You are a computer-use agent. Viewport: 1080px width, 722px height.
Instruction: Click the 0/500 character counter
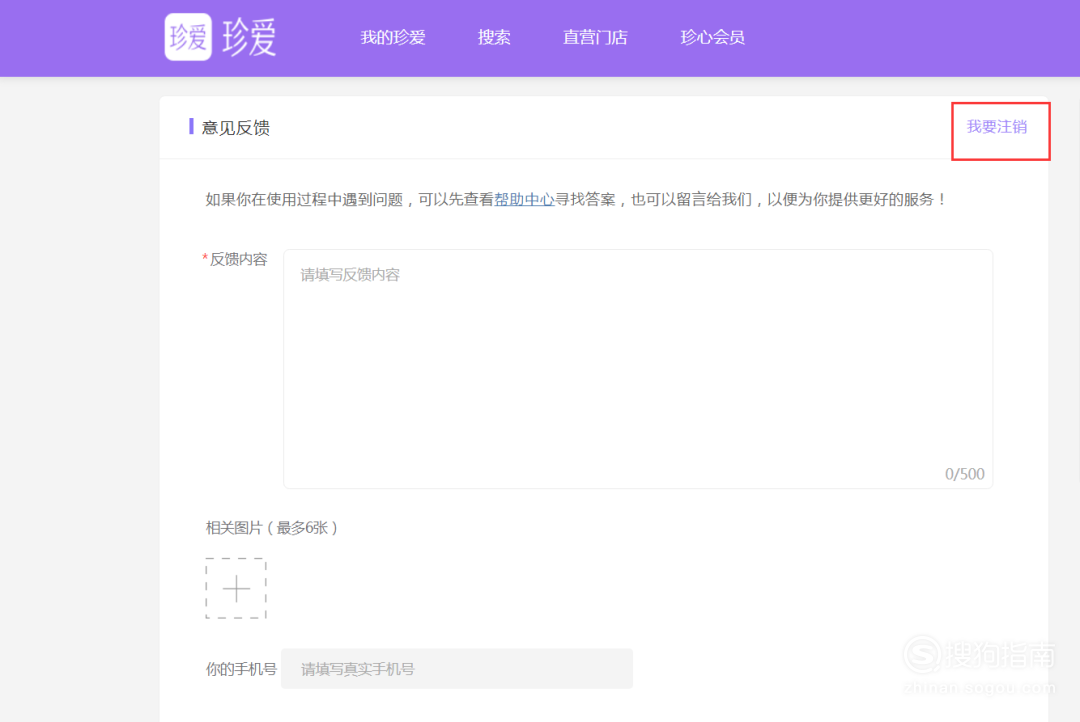(964, 474)
